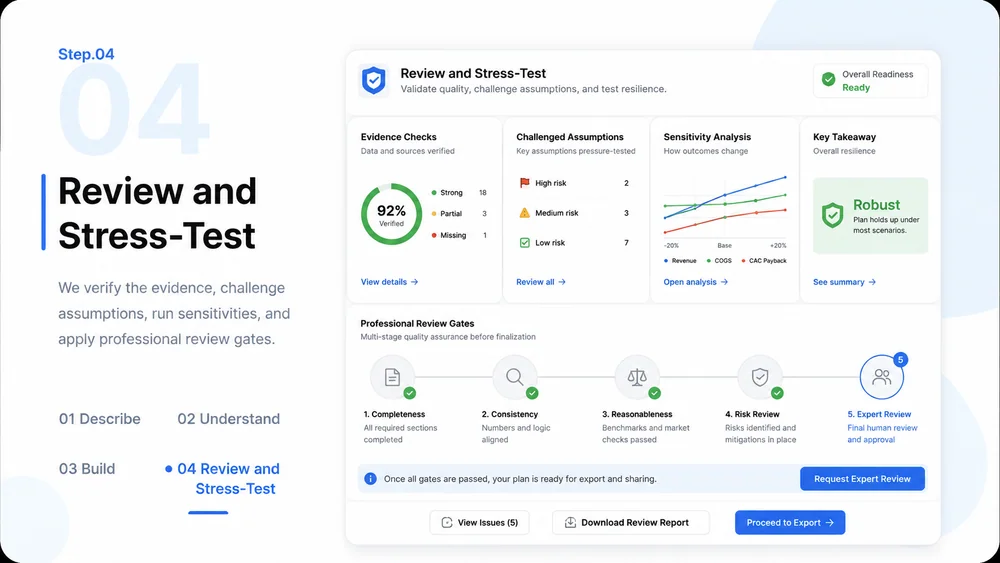The height and width of the screenshot is (563, 1000).
Task: Click the Medium risk warning triangle icon
Action: (x=524, y=213)
